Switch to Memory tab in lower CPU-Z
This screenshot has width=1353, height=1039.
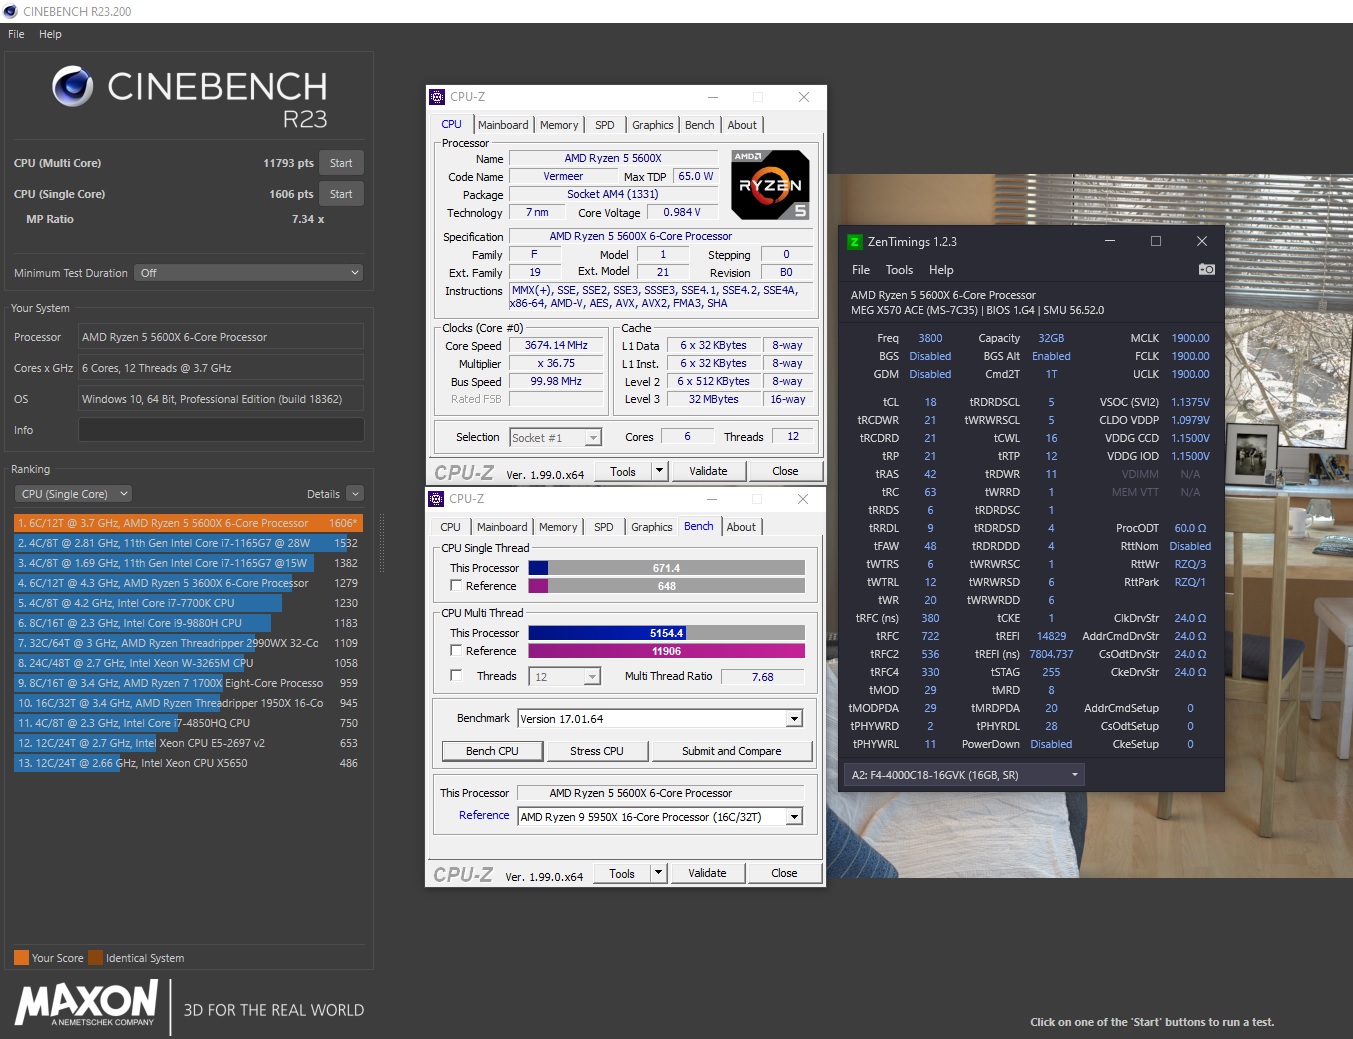(x=558, y=527)
